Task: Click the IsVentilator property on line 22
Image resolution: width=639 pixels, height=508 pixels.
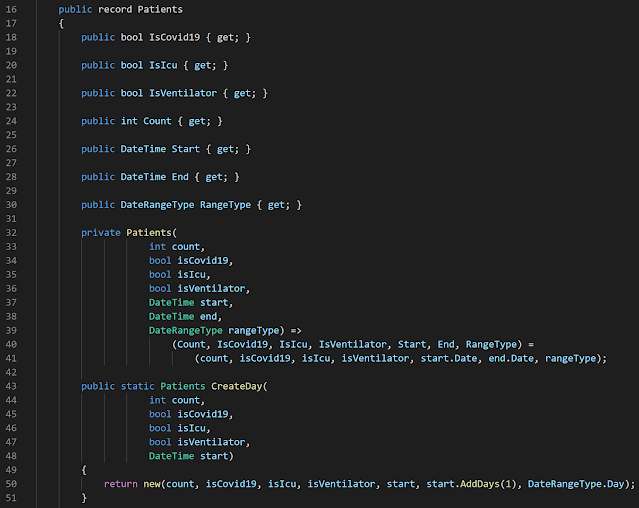Action: point(183,93)
